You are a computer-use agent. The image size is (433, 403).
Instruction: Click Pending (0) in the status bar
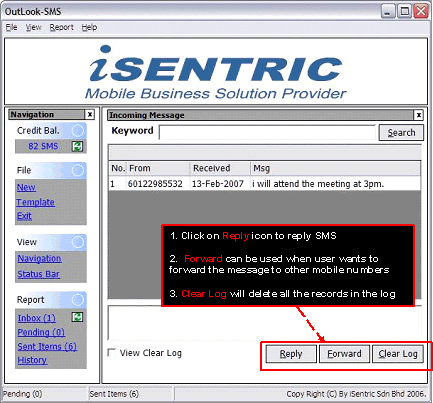coord(22,394)
